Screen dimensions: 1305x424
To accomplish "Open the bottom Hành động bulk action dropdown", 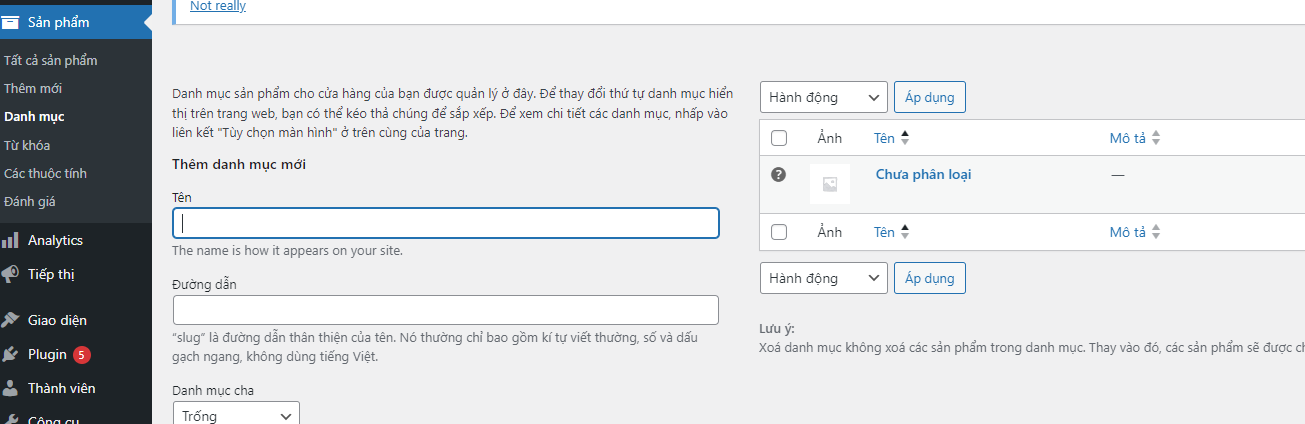I will coord(824,277).
